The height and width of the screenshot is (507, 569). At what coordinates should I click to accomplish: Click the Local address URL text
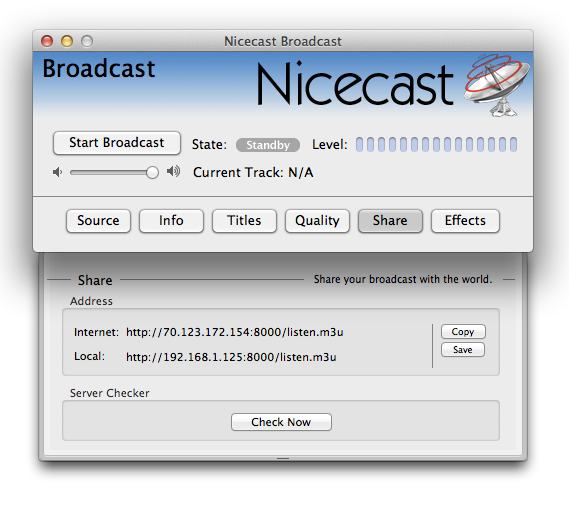pos(231,357)
